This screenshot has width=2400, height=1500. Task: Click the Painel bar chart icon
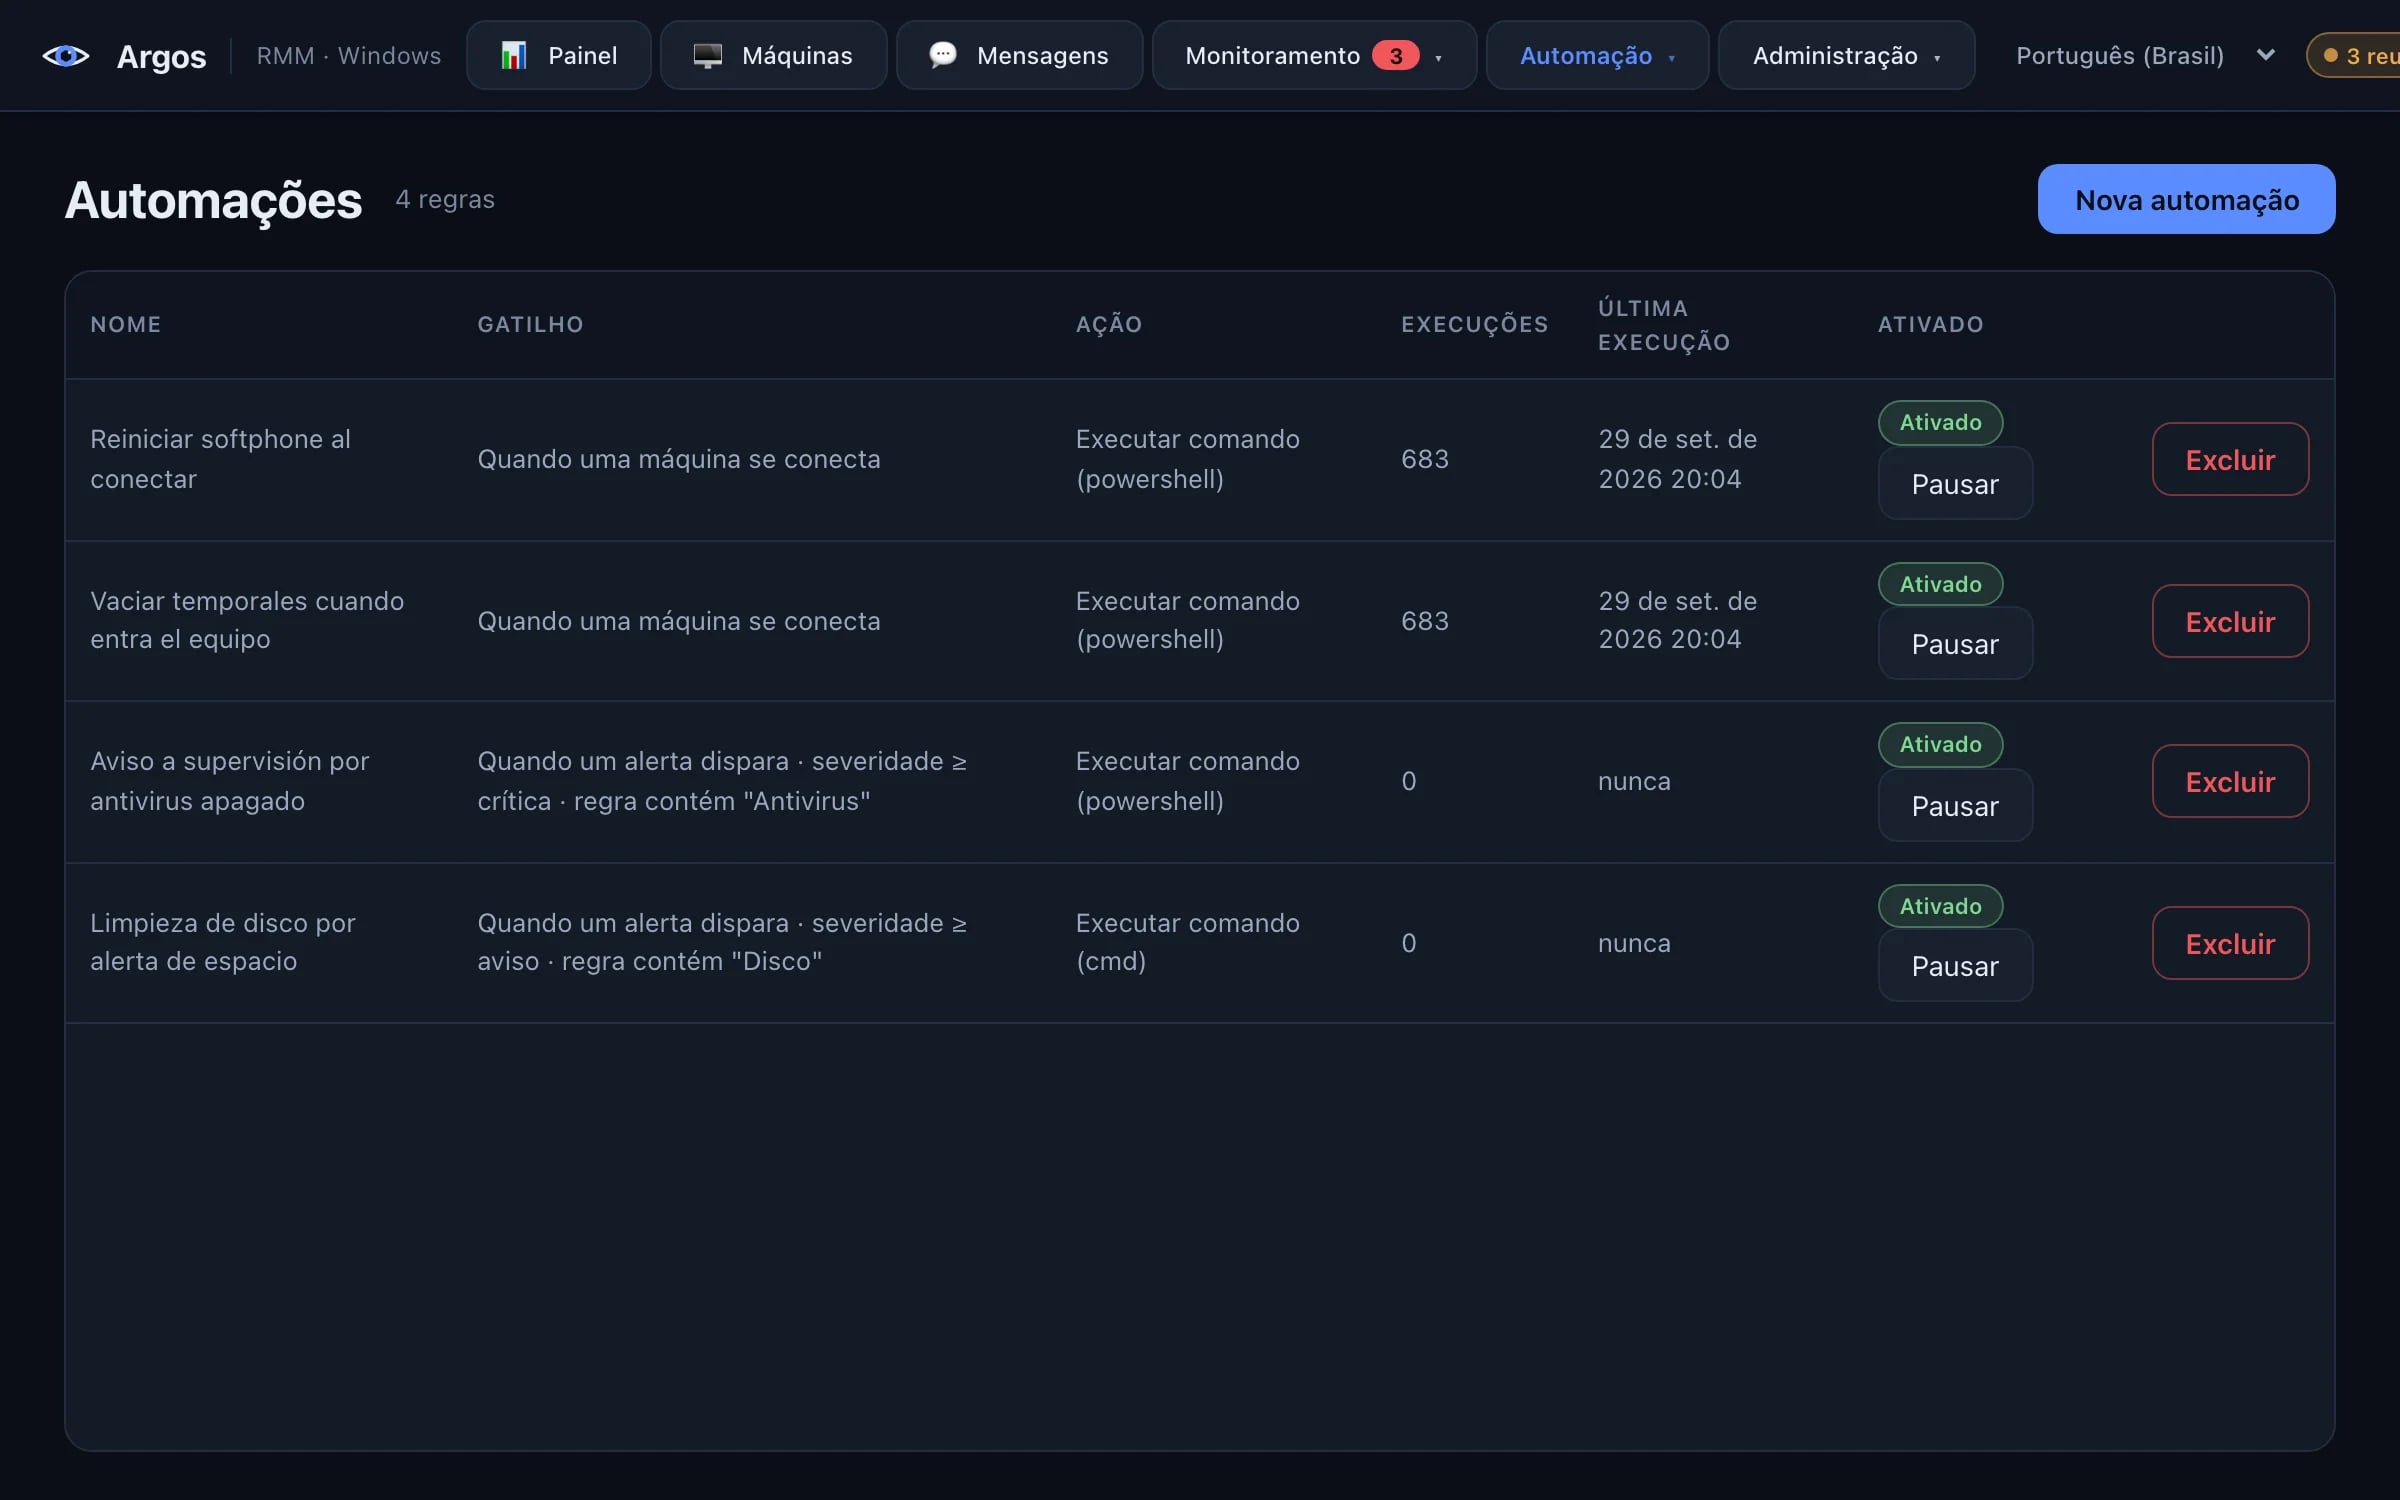point(513,55)
